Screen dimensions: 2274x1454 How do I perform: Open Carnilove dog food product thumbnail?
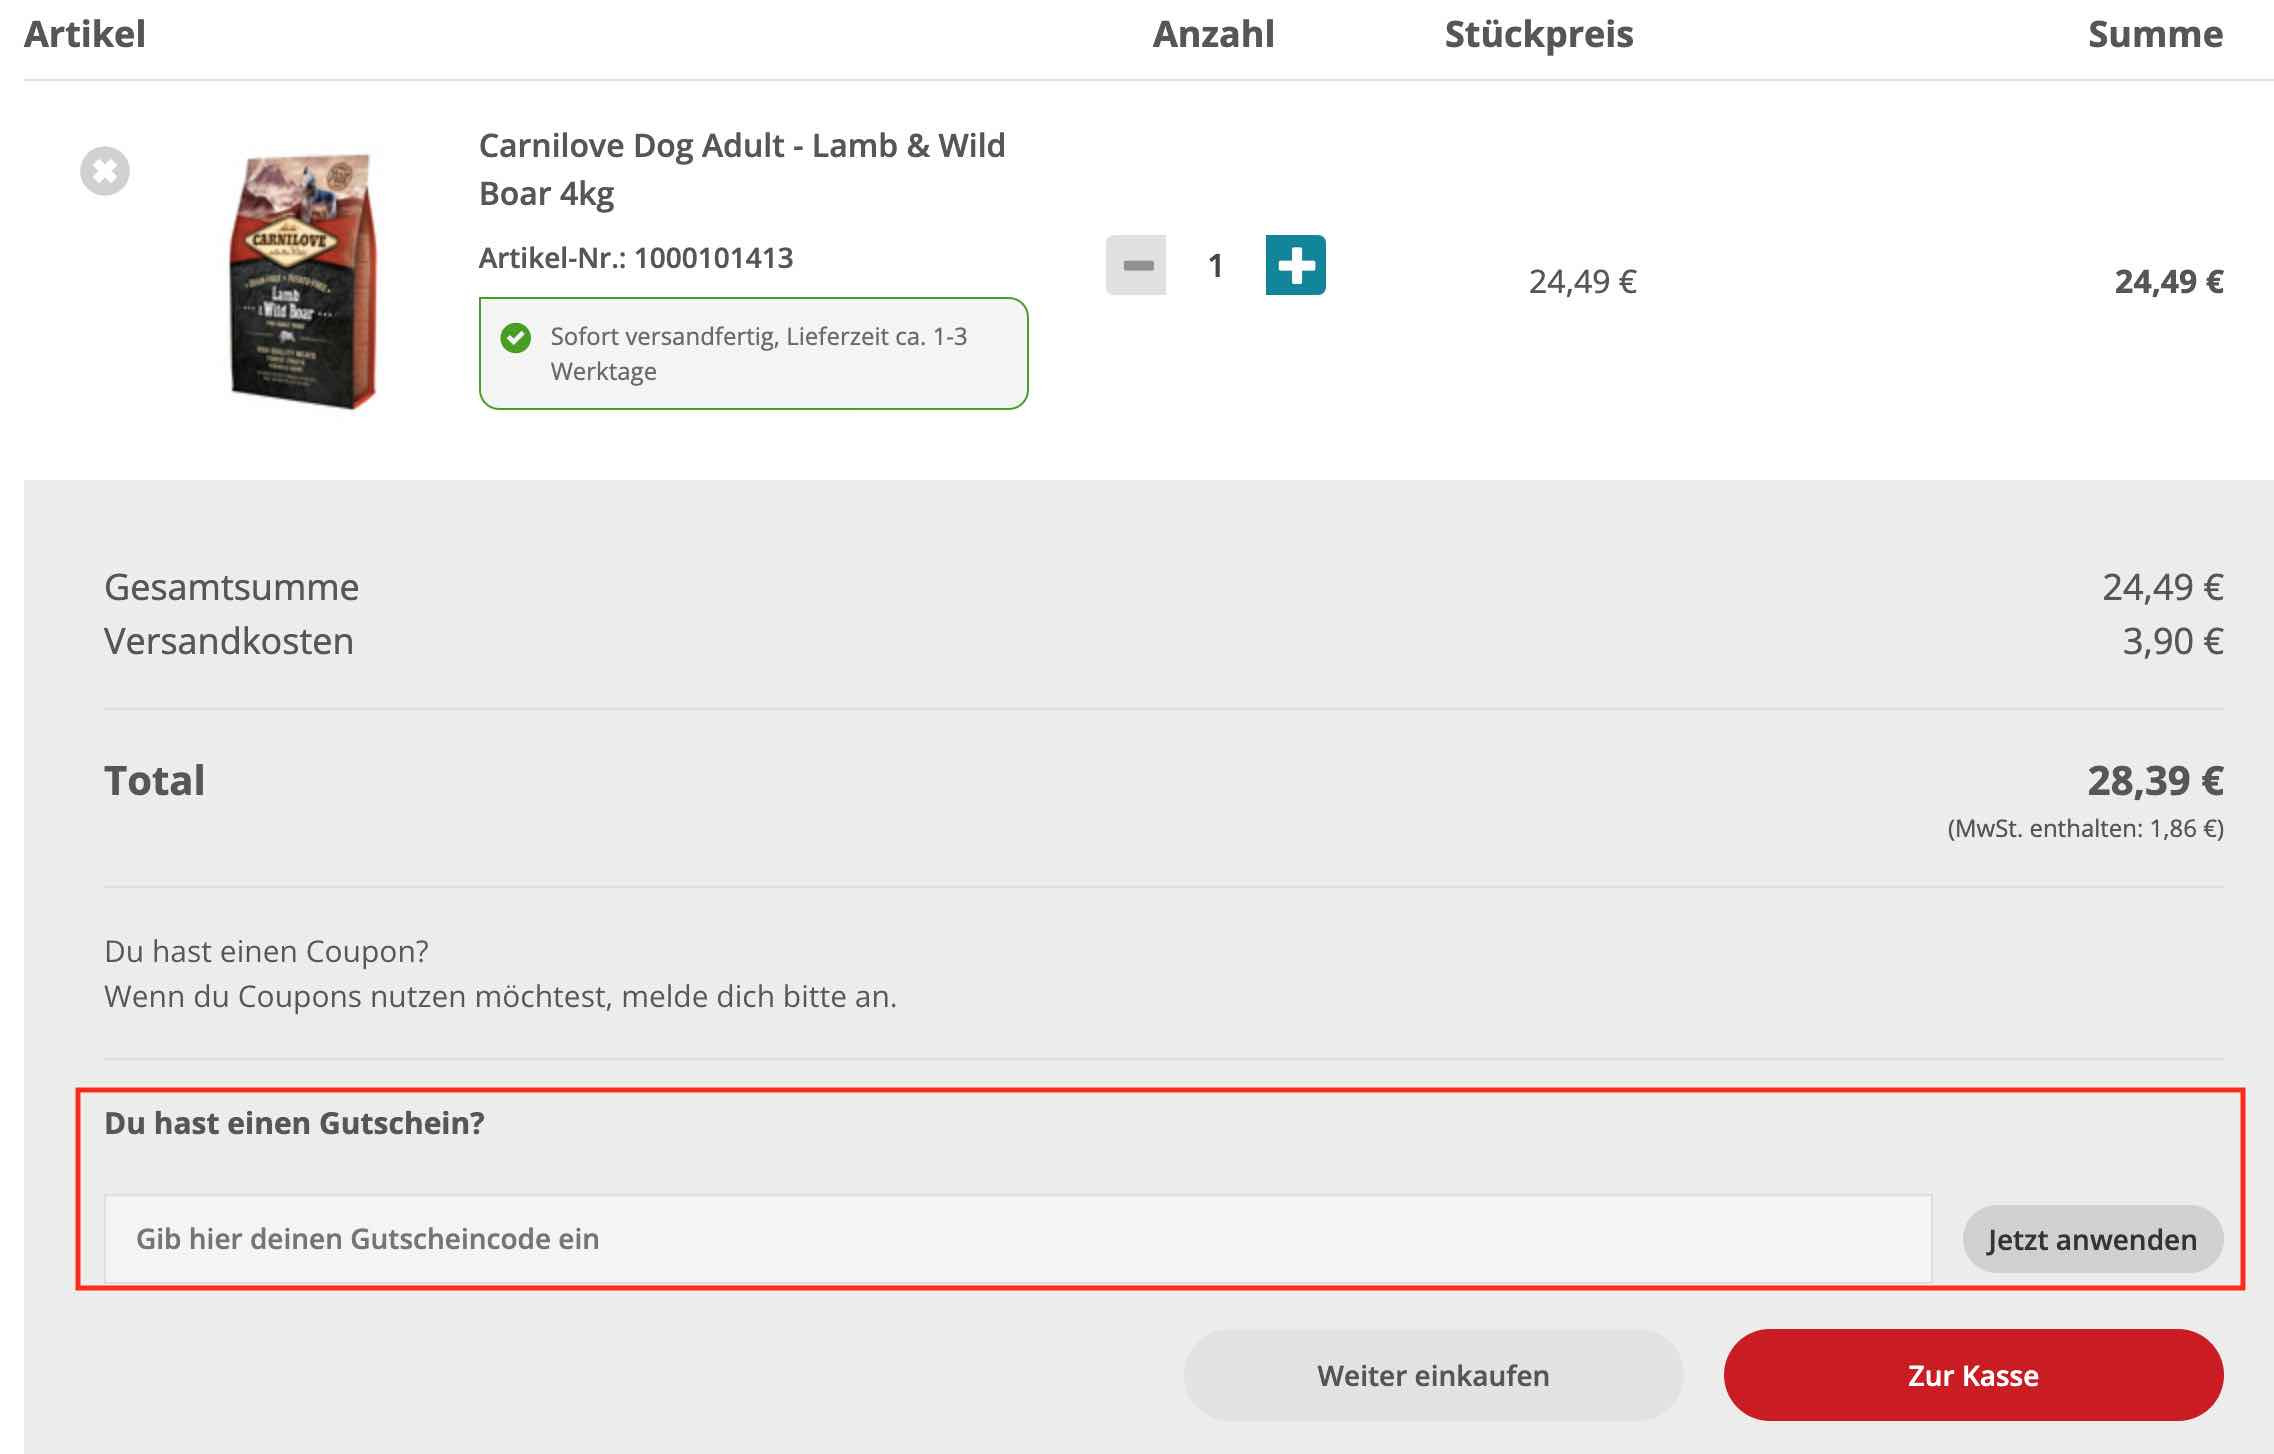pos(303,280)
